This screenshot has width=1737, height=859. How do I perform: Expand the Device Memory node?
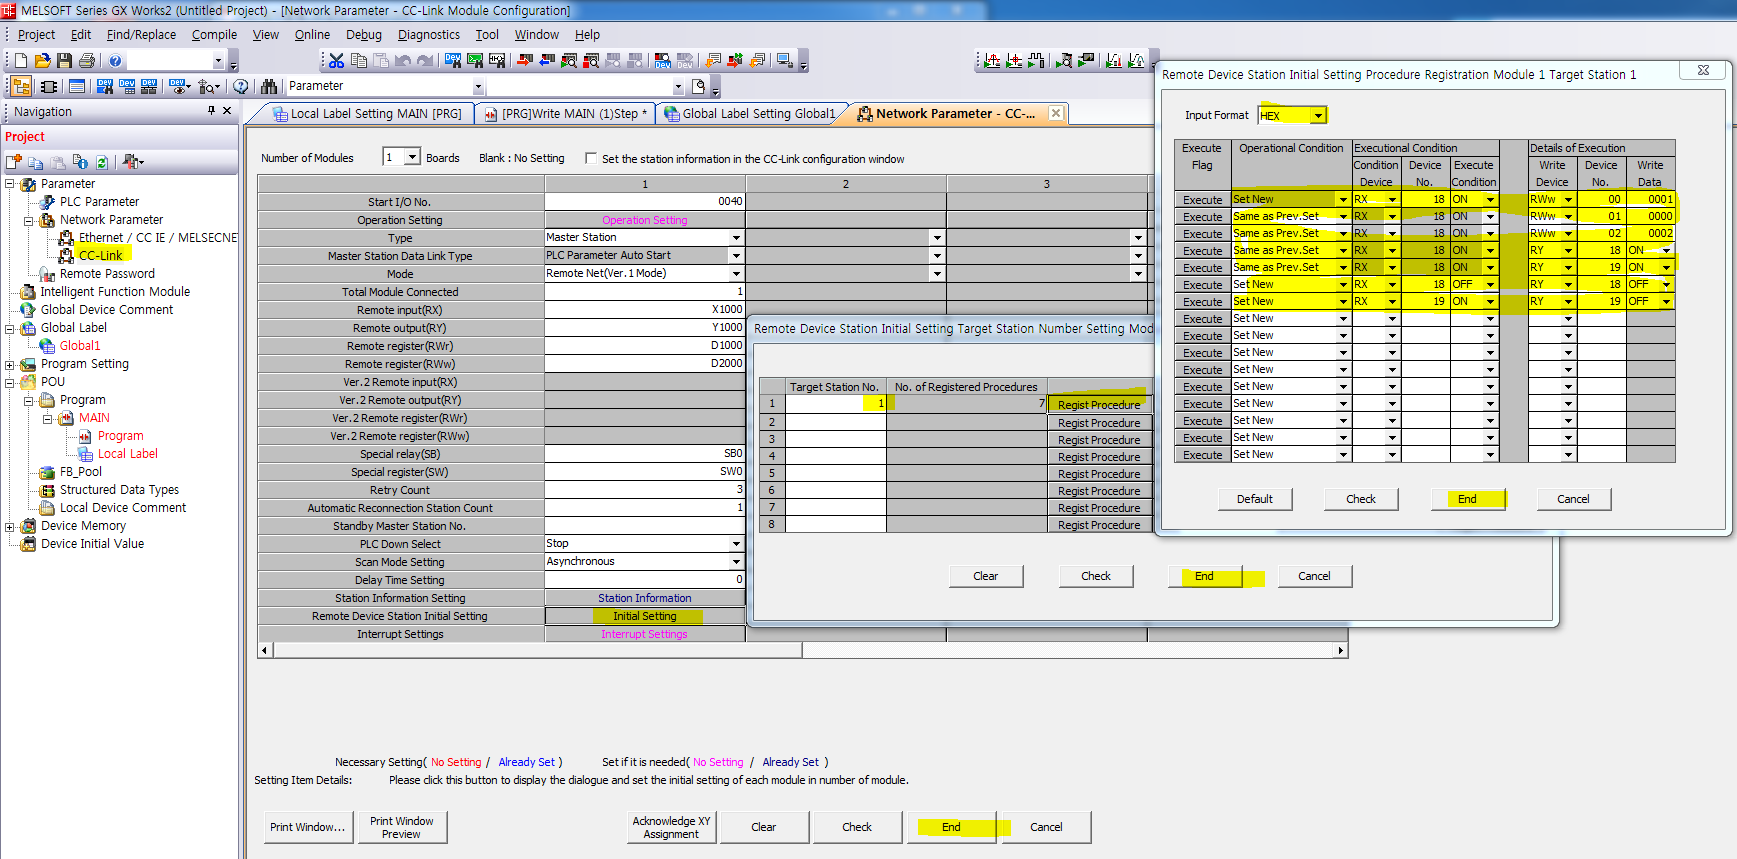click(x=10, y=526)
